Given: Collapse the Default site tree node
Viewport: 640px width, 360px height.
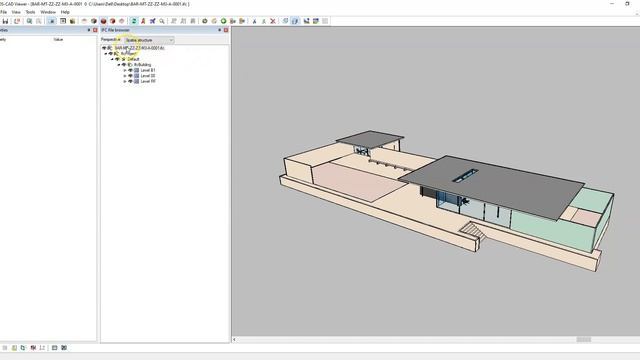Looking at the screenshot, I should point(112,59).
